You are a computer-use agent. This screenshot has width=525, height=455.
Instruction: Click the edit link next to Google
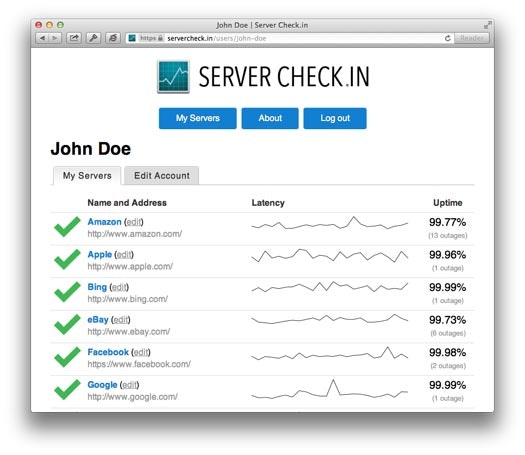pyautogui.click(x=129, y=385)
